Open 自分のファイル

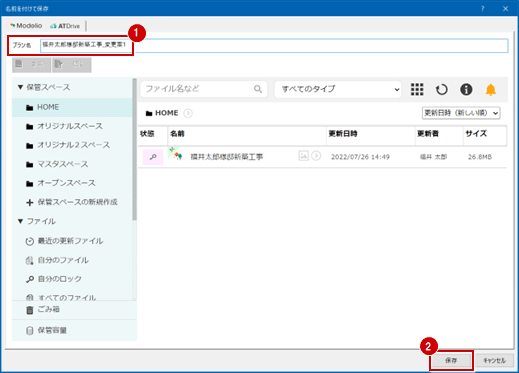coord(57,260)
